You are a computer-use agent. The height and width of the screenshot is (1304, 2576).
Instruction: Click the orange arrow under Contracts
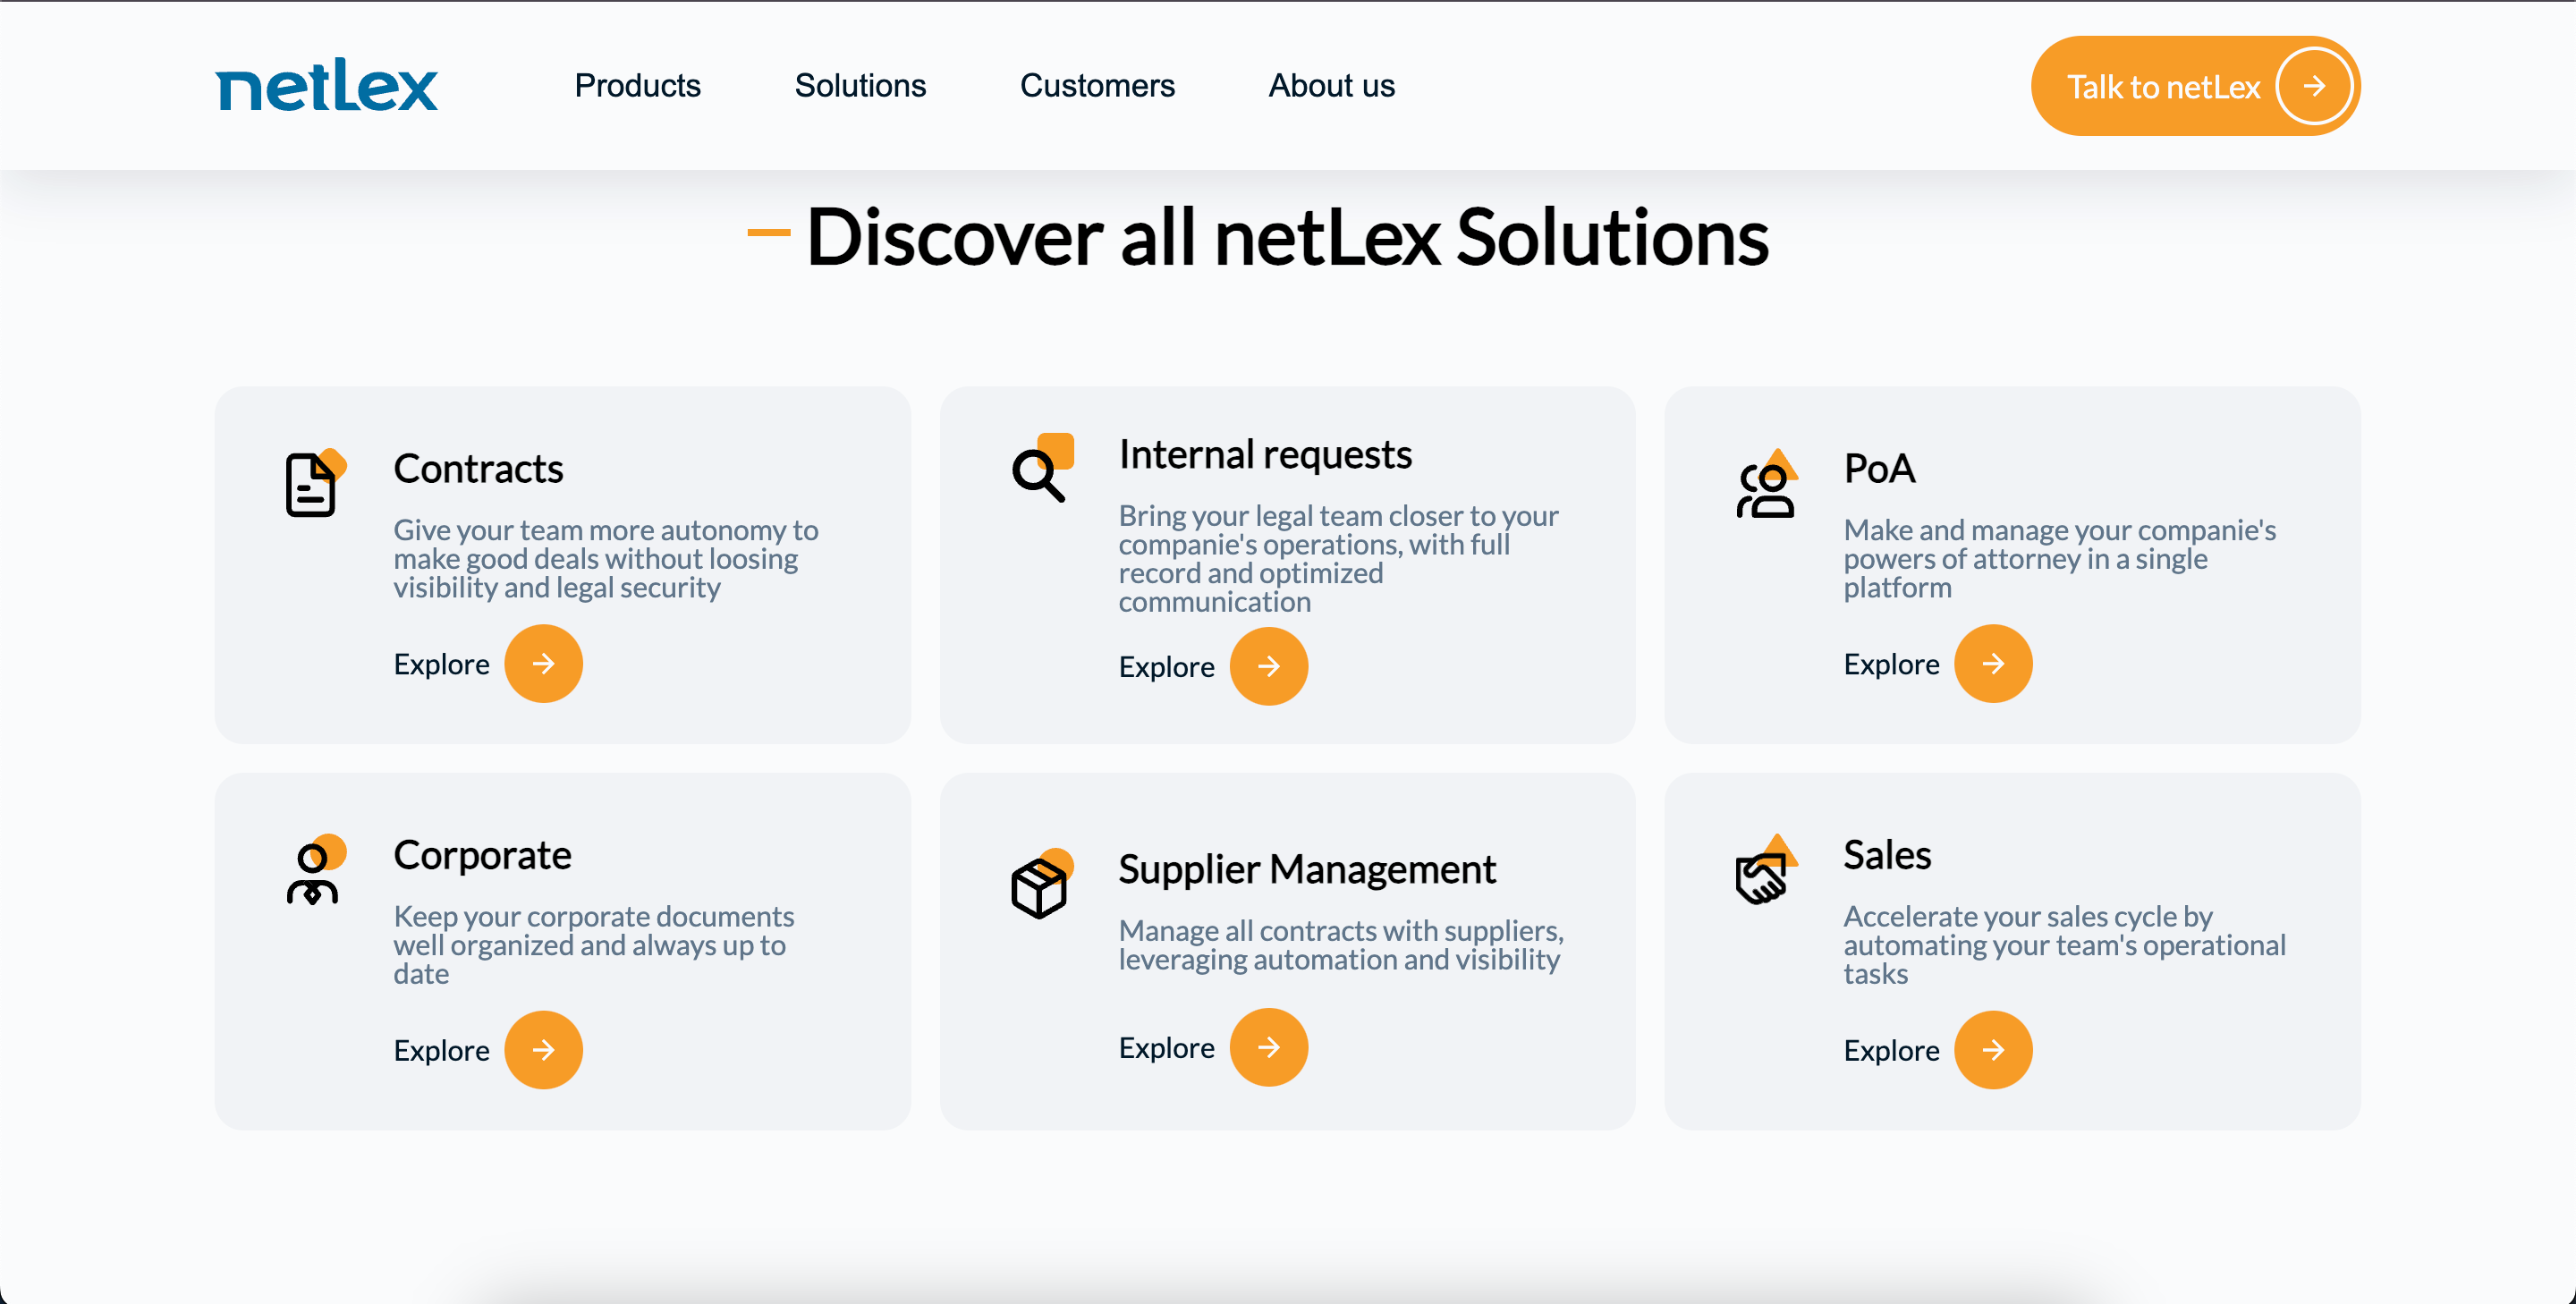point(543,664)
